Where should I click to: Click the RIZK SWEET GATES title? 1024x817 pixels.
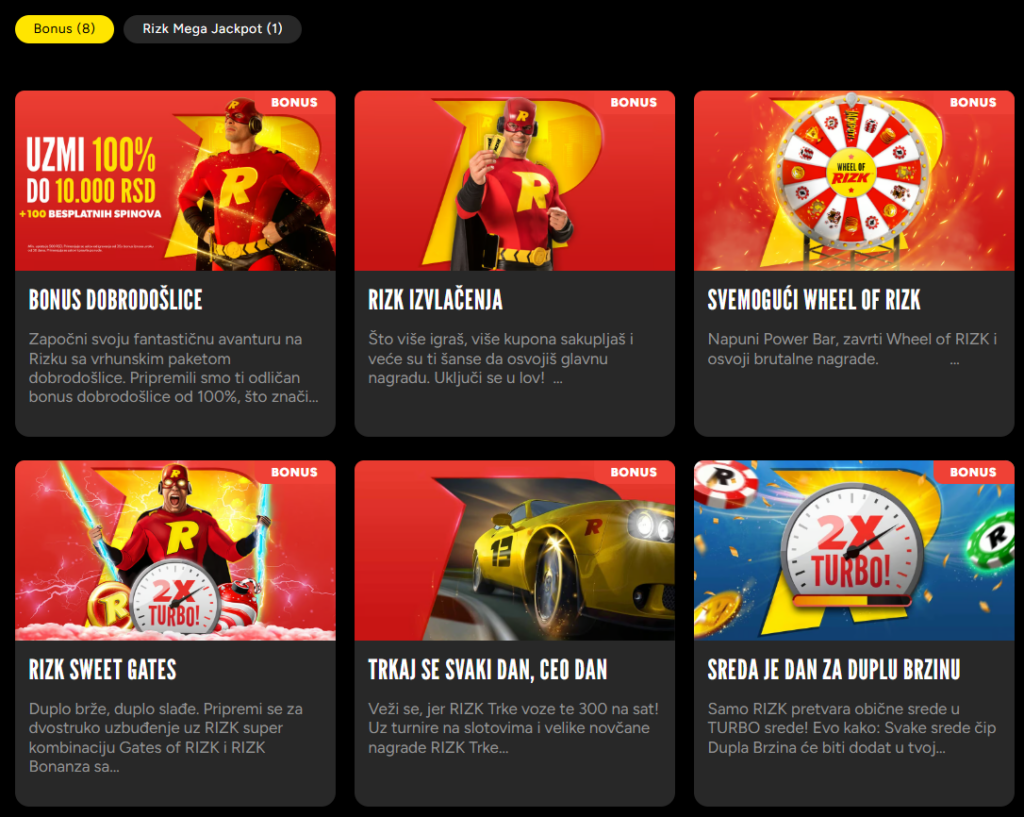tap(103, 669)
